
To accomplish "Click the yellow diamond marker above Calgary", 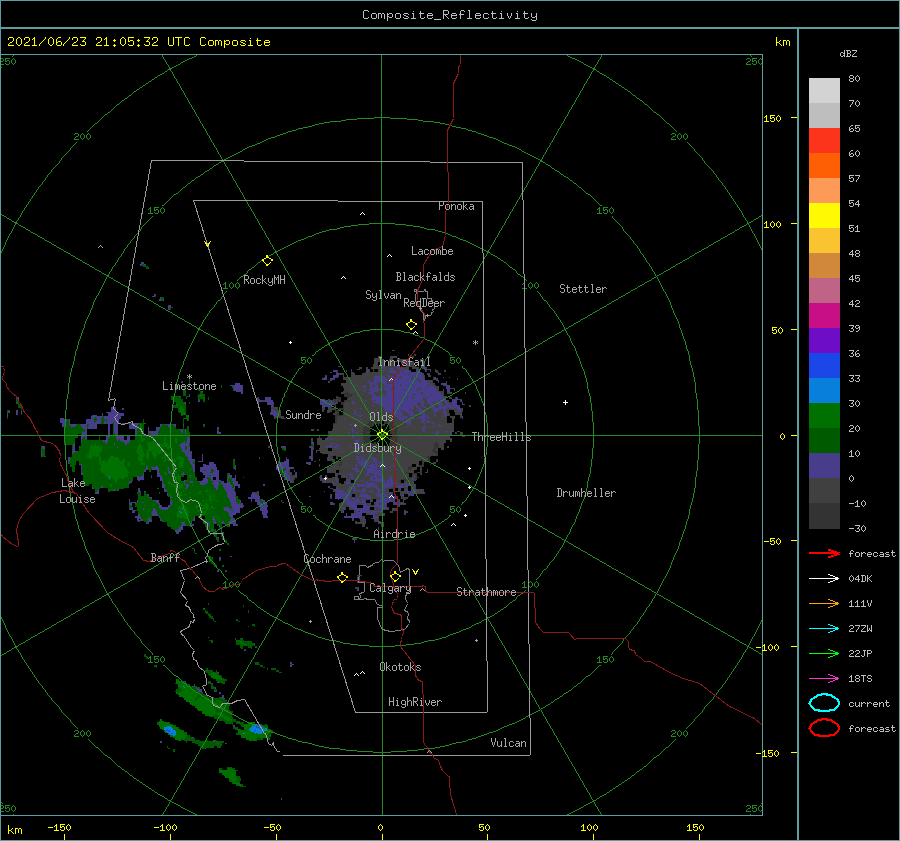I will tap(395, 576).
